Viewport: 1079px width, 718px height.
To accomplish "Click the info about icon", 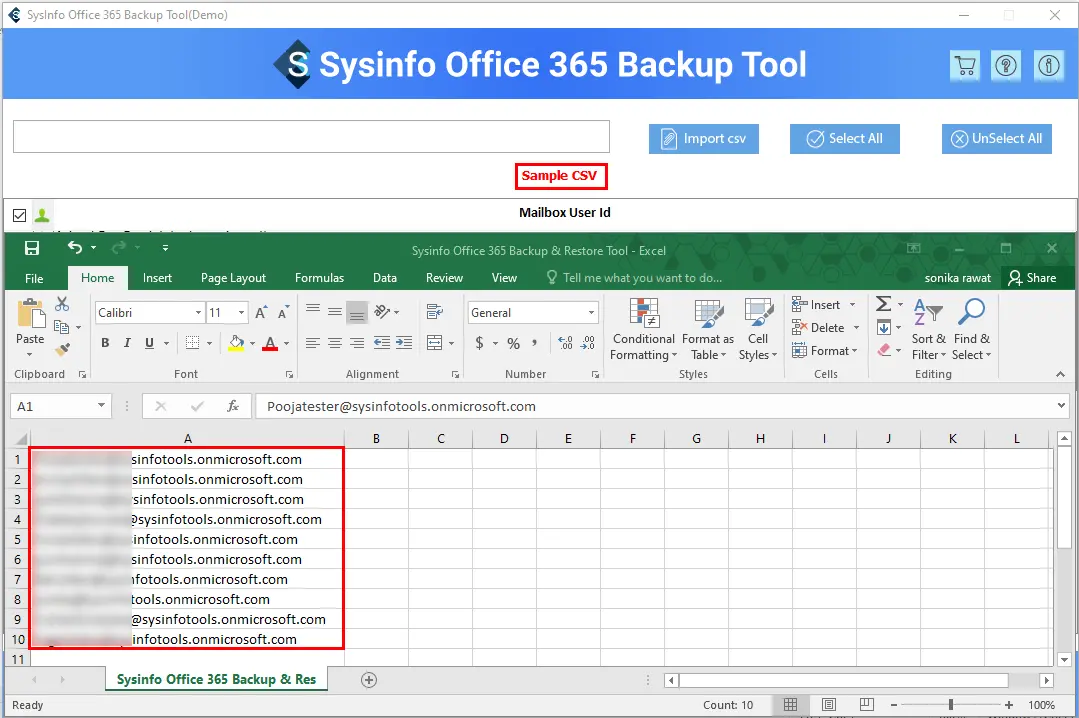I will [1049, 66].
